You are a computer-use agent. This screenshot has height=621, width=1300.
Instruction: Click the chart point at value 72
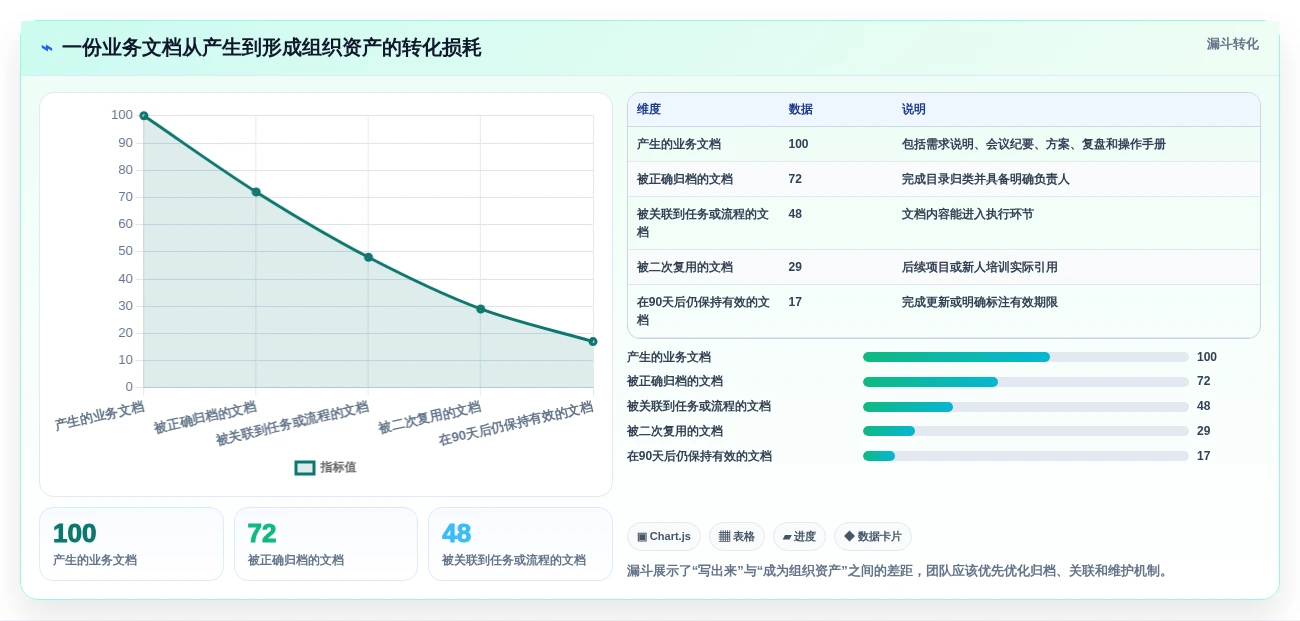coord(256,192)
